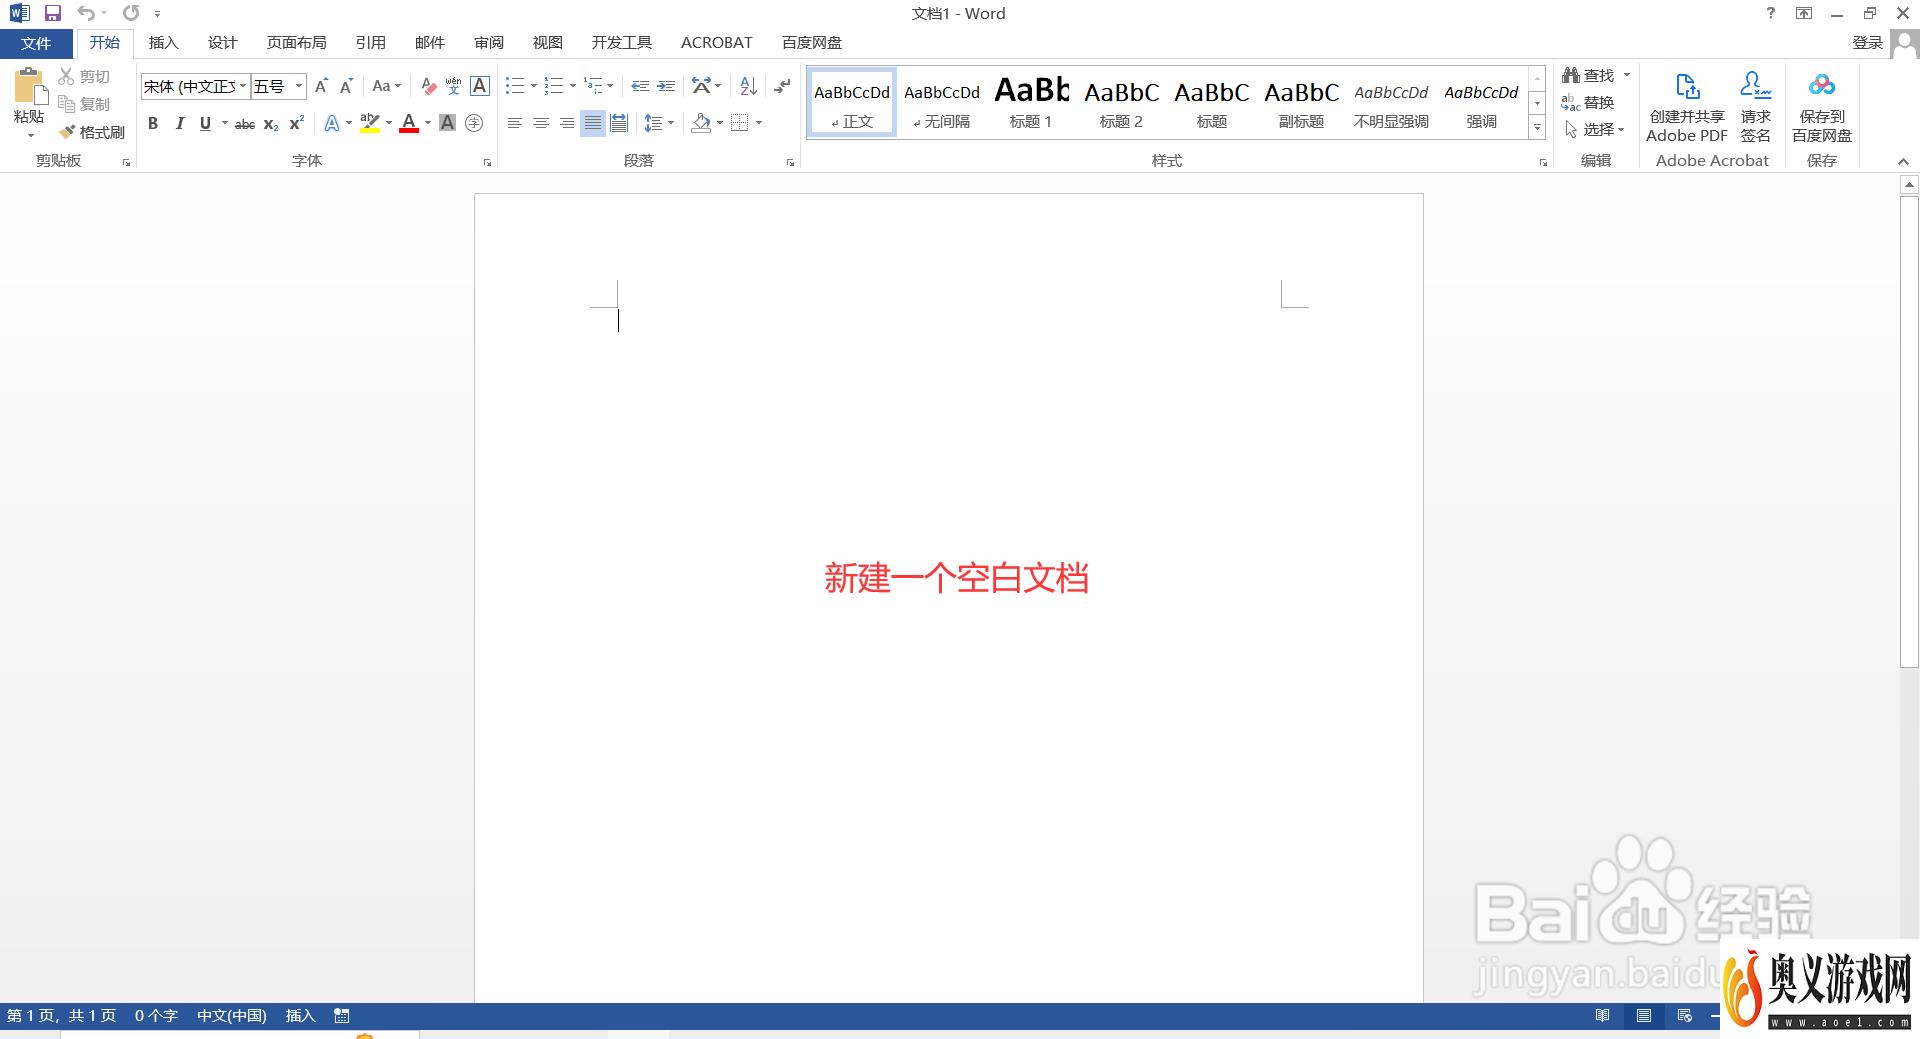Click the Save icon in quick access toolbar
Viewport: 1920px width, 1039px height.
pyautogui.click(x=53, y=13)
